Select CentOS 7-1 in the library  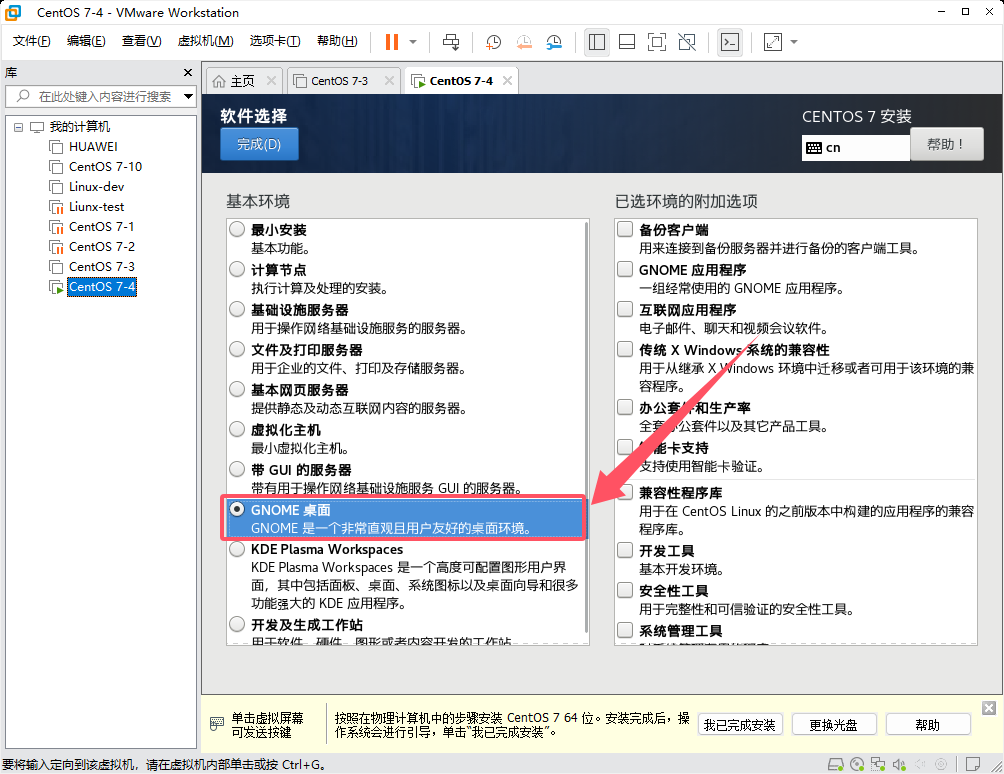point(101,227)
